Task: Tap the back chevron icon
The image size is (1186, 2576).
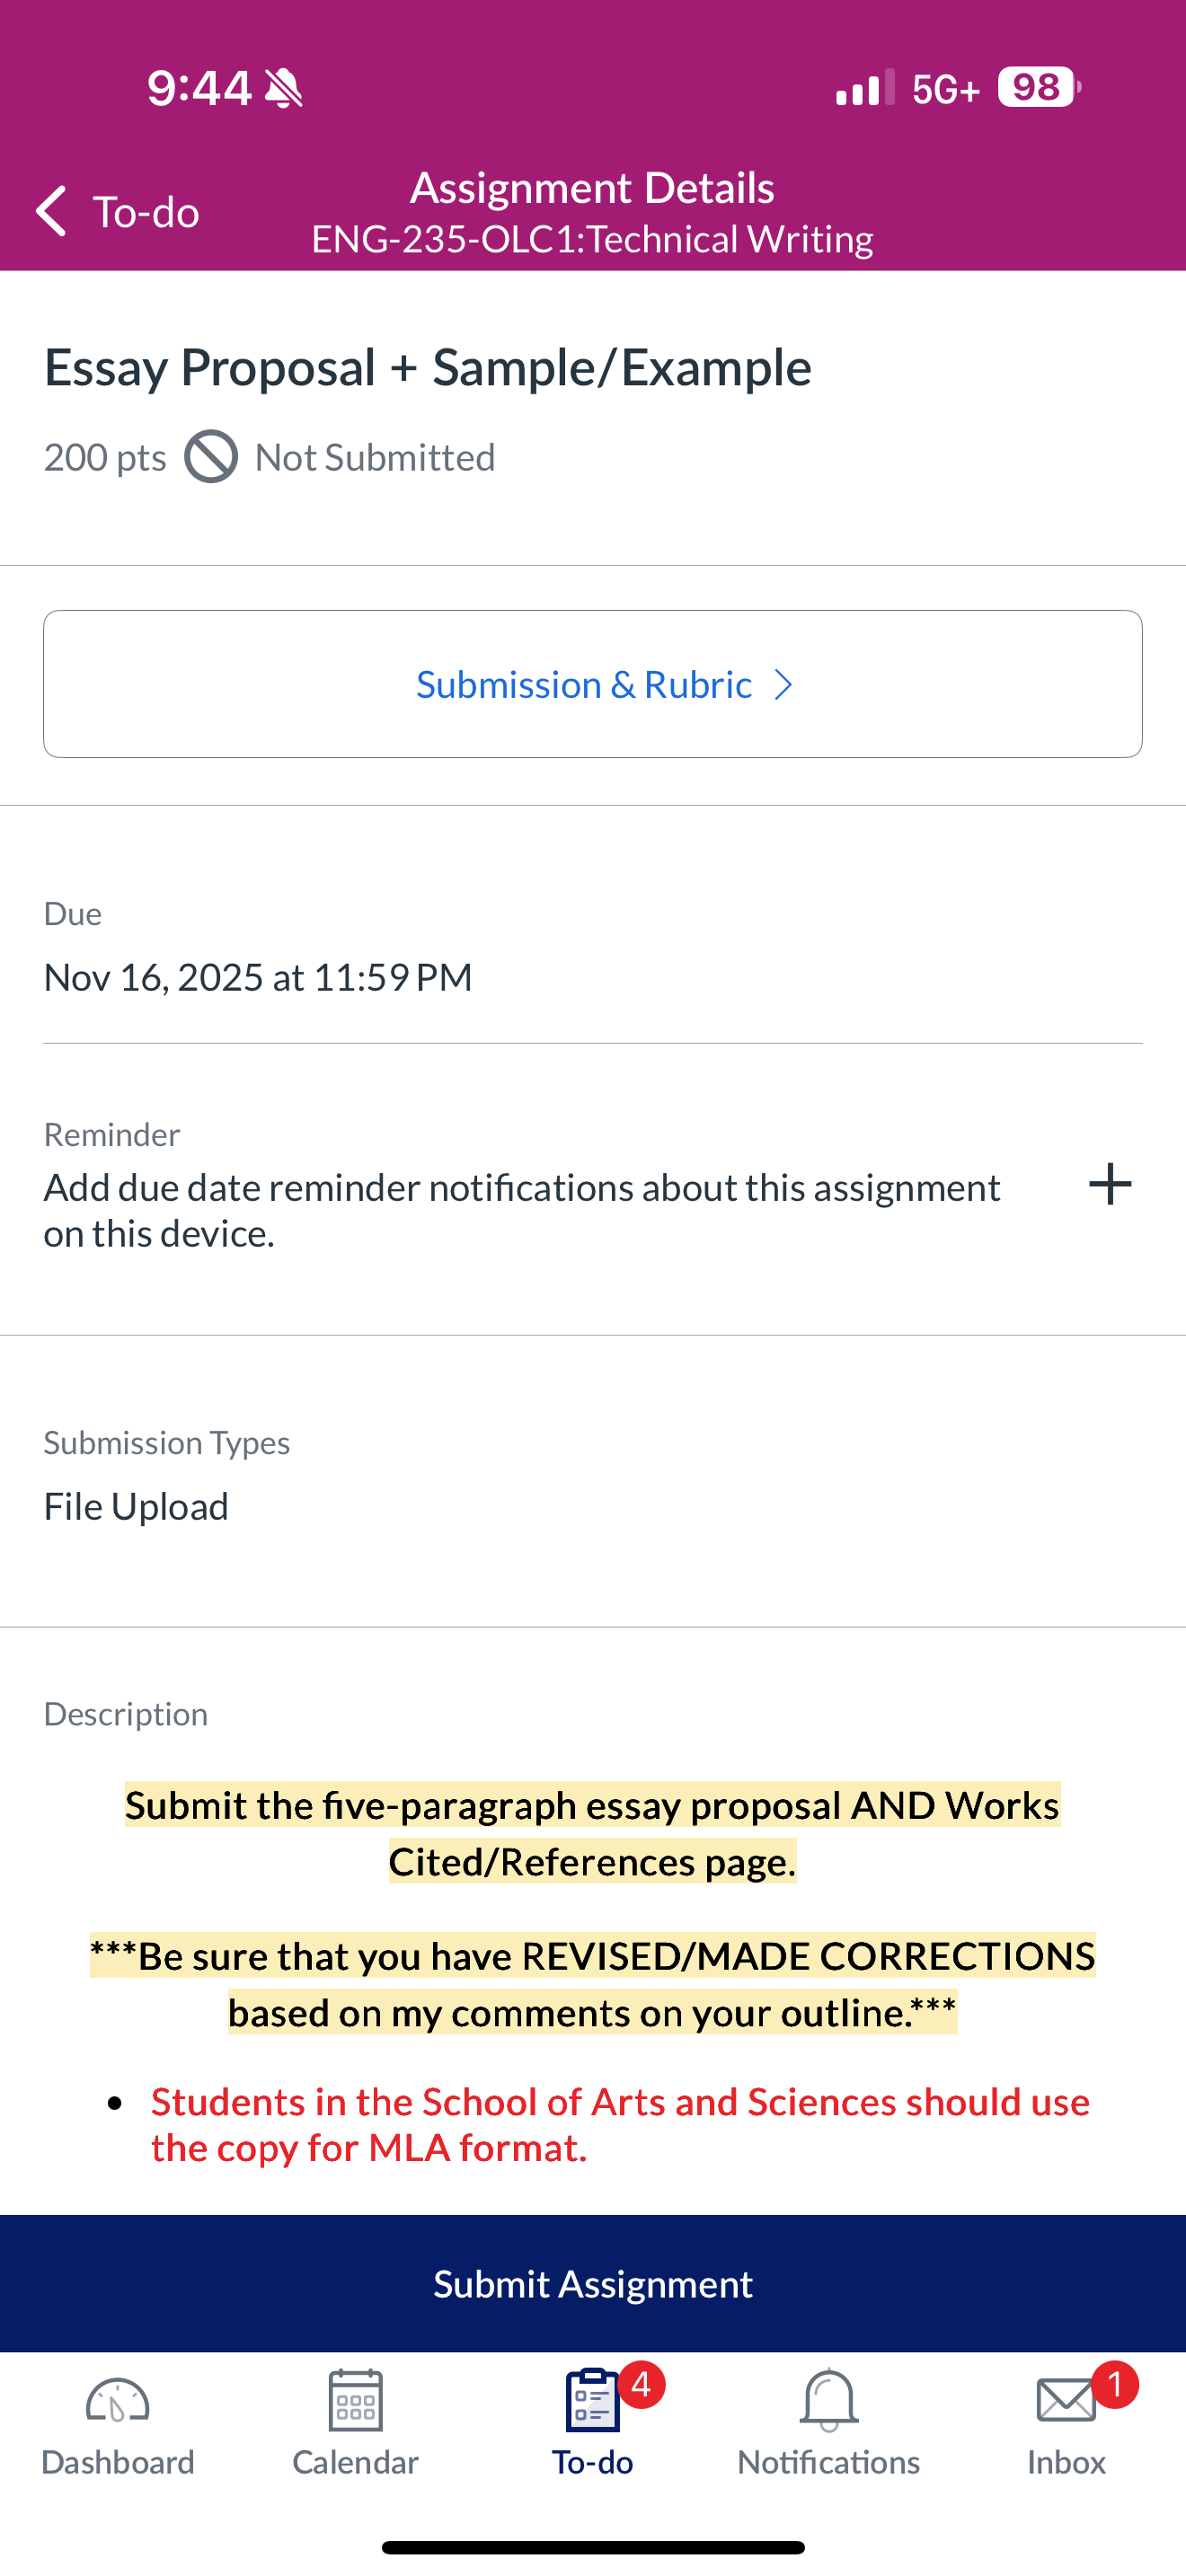Action: pyautogui.click(x=51, y=211)
